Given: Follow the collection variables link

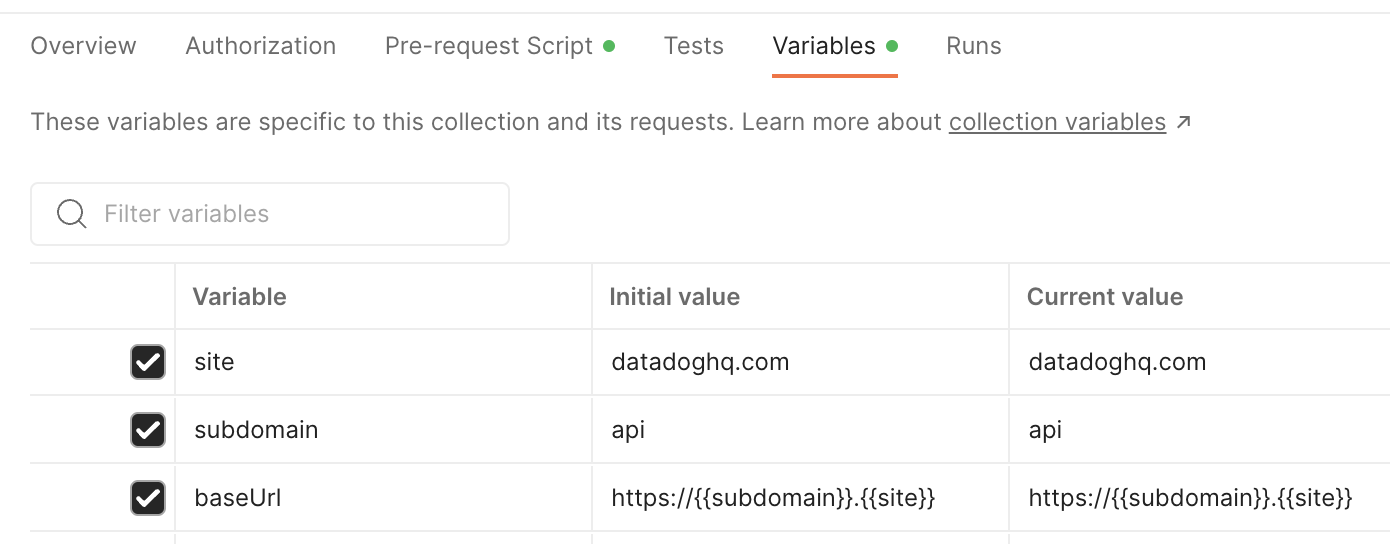Looking at the screenshot, I should (x=1057, y=122).
